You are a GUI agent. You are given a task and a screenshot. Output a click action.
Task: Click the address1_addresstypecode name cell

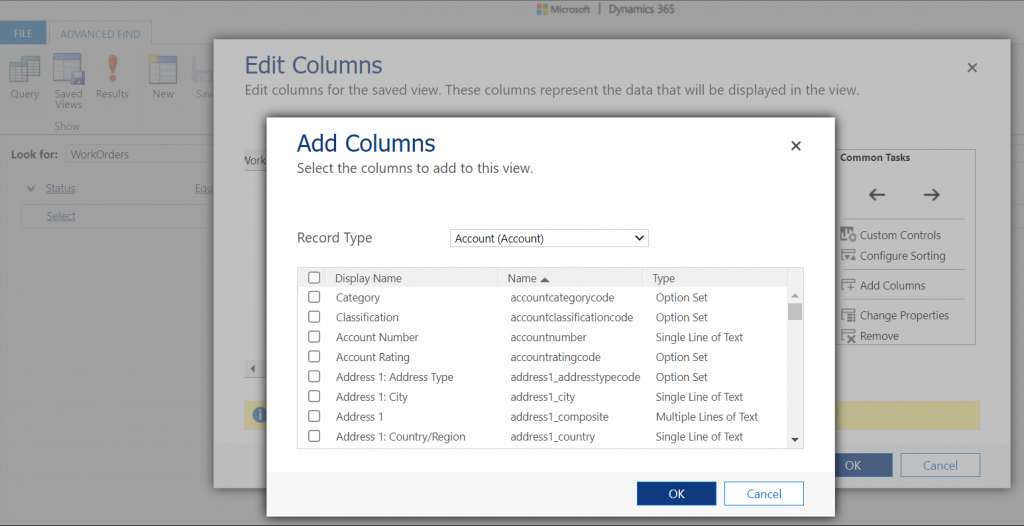(575, 377)
